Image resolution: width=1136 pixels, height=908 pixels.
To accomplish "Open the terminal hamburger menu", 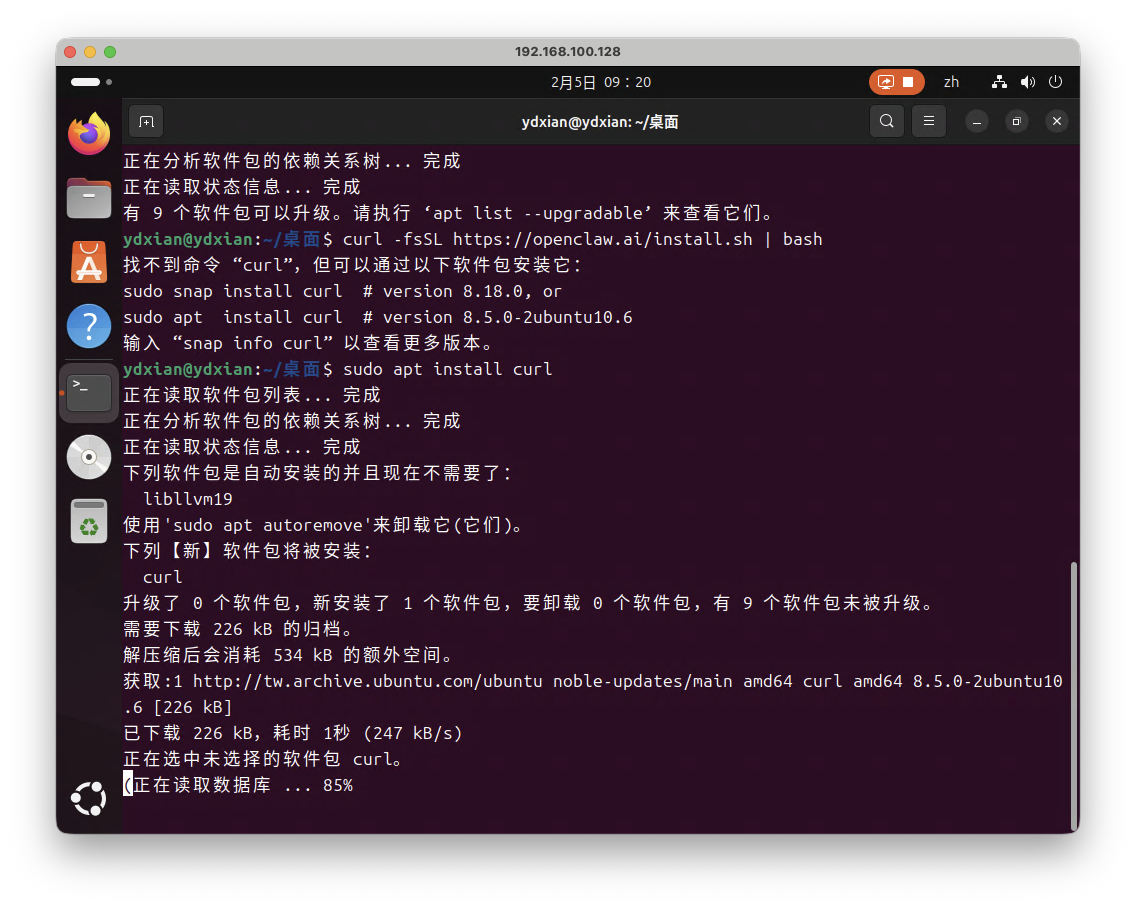I will (x=928, y=120).
